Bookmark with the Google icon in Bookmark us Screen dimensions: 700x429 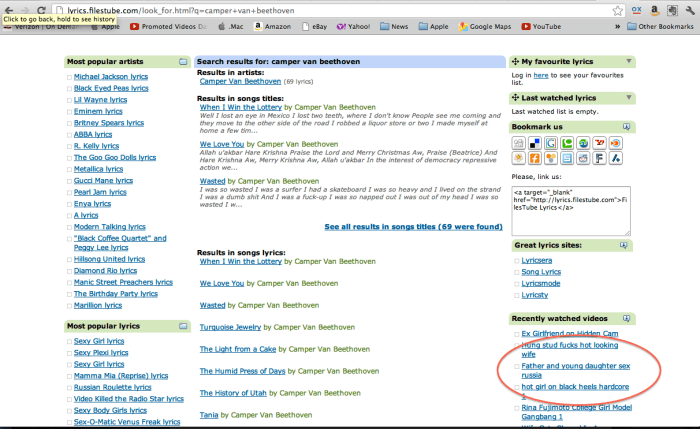[x=551, y=143]
